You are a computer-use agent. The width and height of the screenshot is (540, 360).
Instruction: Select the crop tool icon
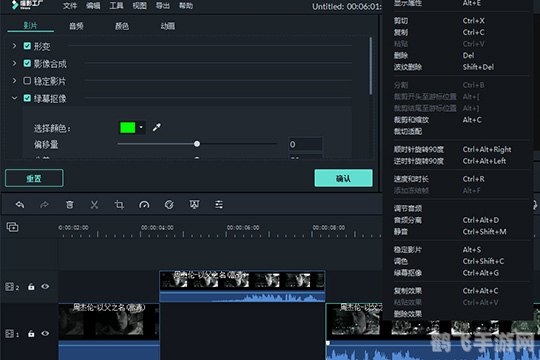tap(119, 205)
